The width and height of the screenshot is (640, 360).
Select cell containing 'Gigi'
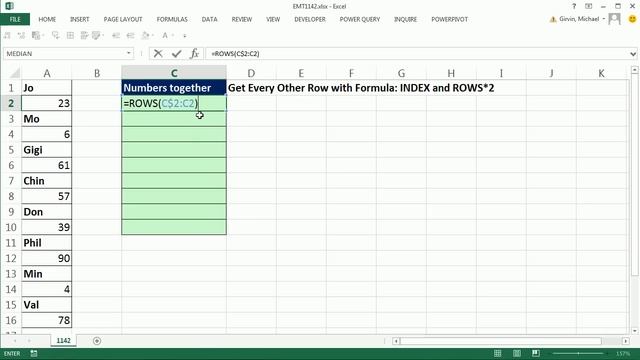point(47,150)
